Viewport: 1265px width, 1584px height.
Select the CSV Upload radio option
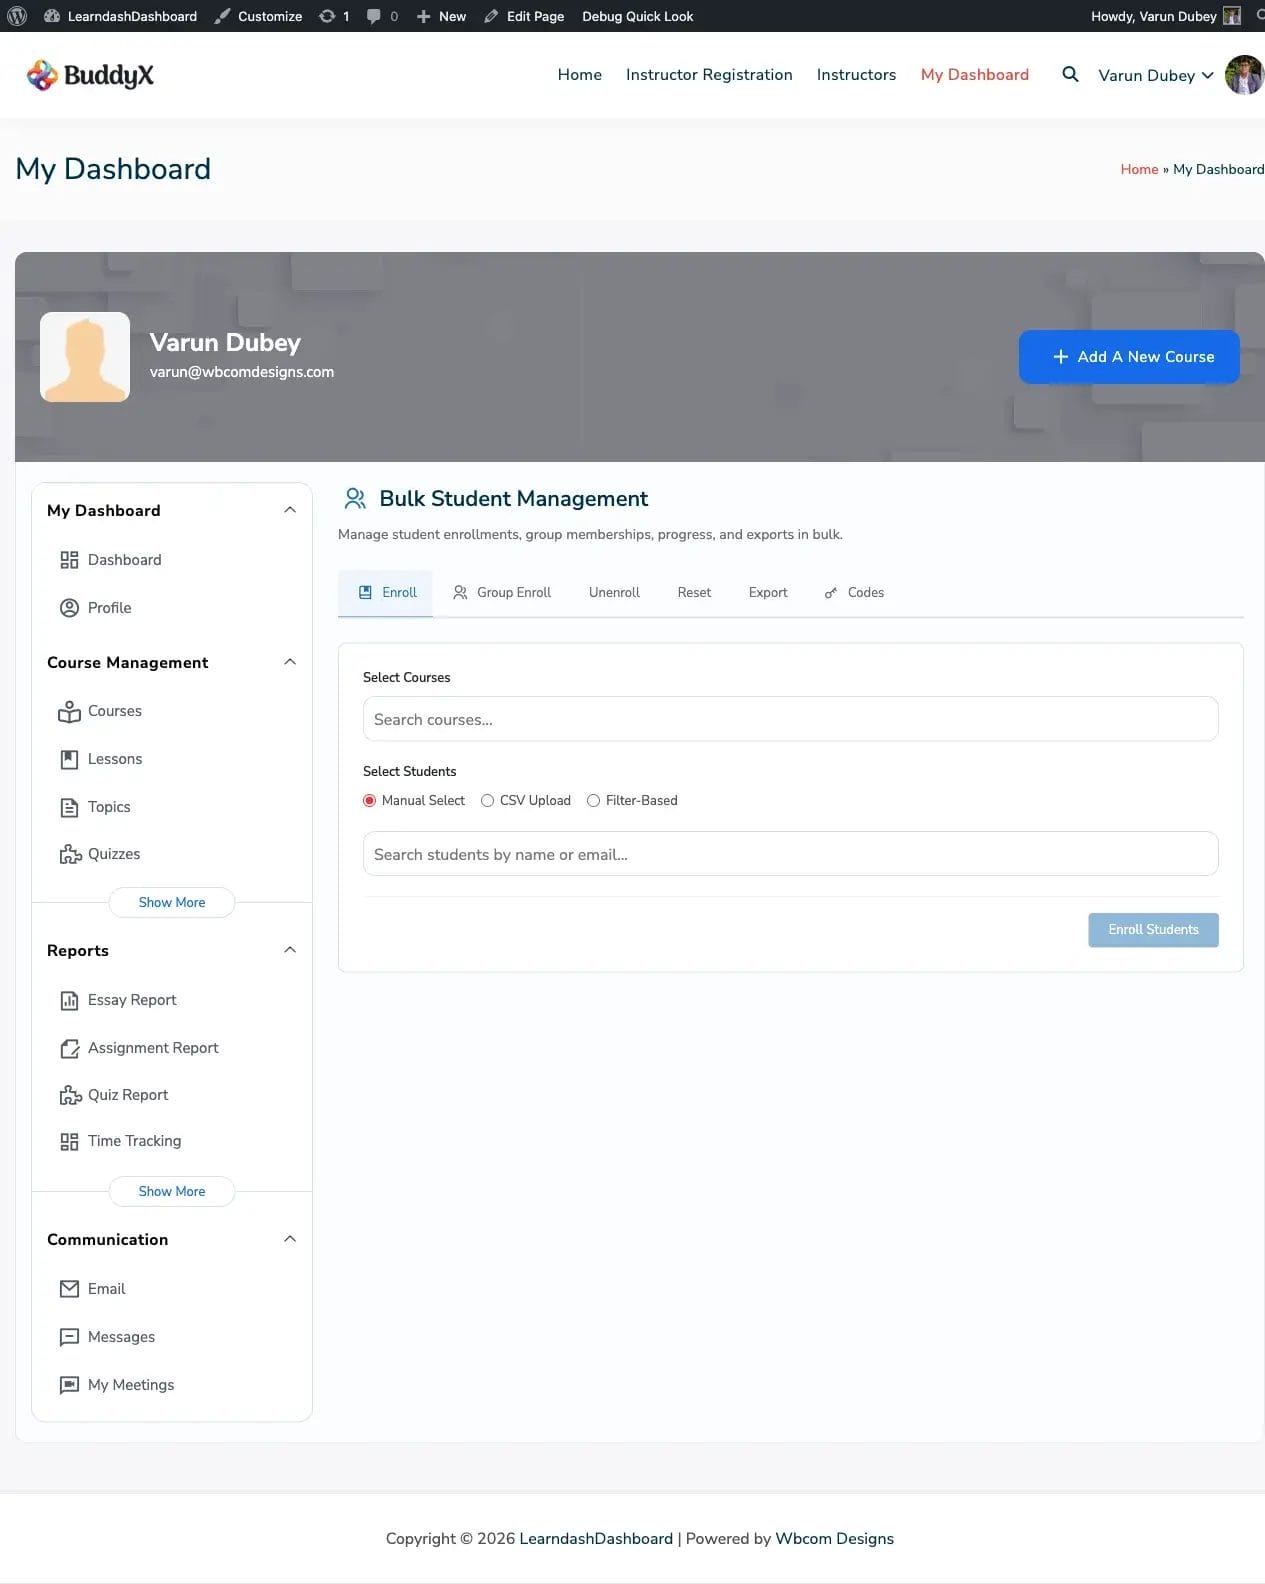click(x=487, y=801)
